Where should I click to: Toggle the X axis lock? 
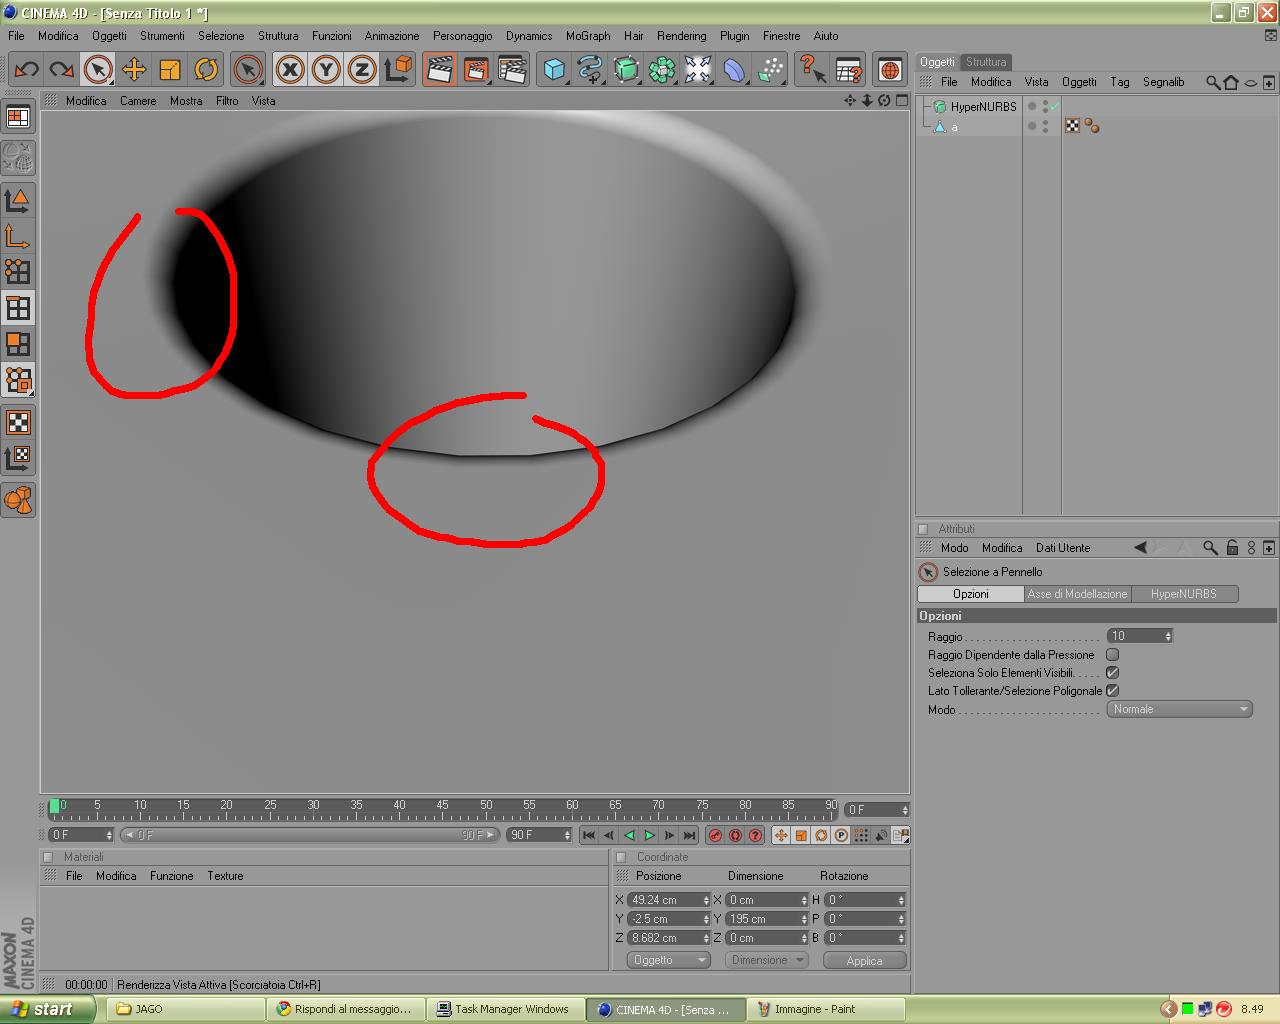[x=290, y=69]
